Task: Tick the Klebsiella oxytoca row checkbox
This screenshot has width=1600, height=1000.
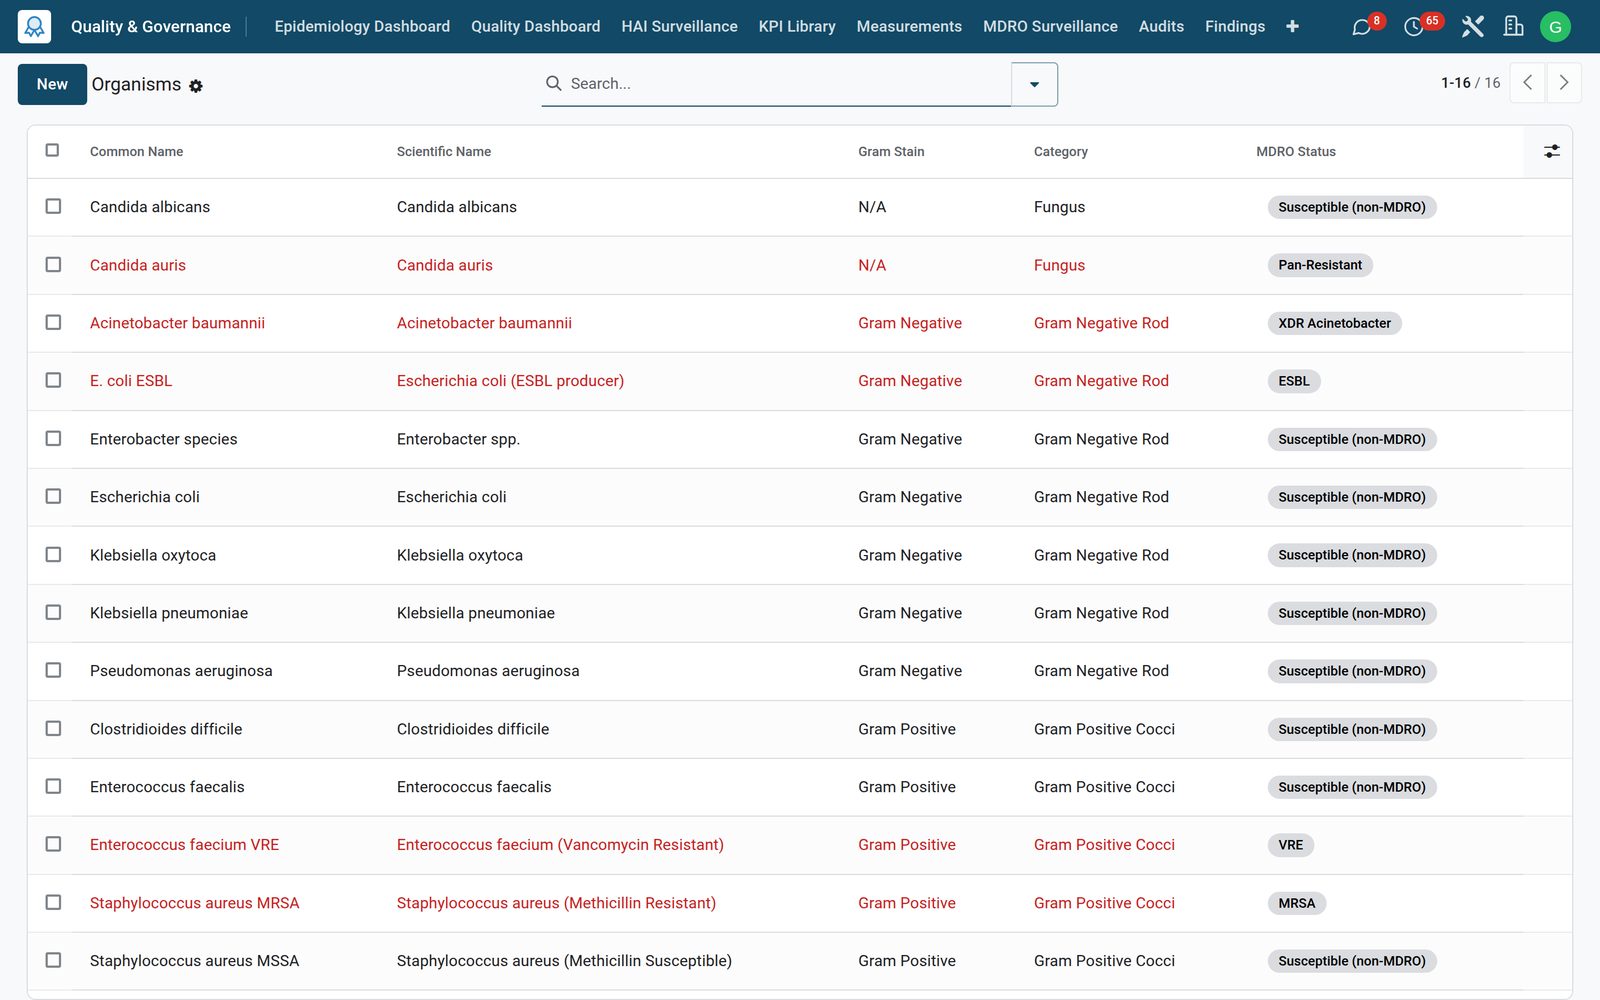Action: pyautogui.click(x=53, y=554)
